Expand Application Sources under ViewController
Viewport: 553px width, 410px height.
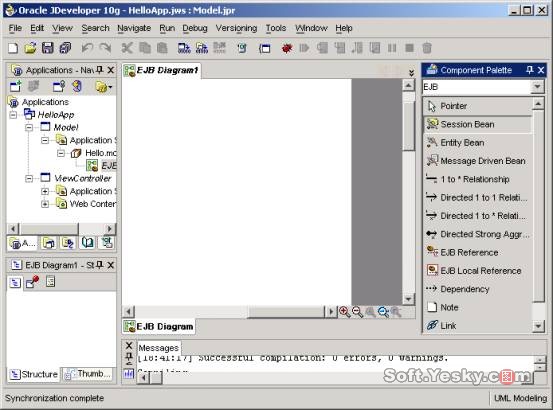(x=45, y=191)
